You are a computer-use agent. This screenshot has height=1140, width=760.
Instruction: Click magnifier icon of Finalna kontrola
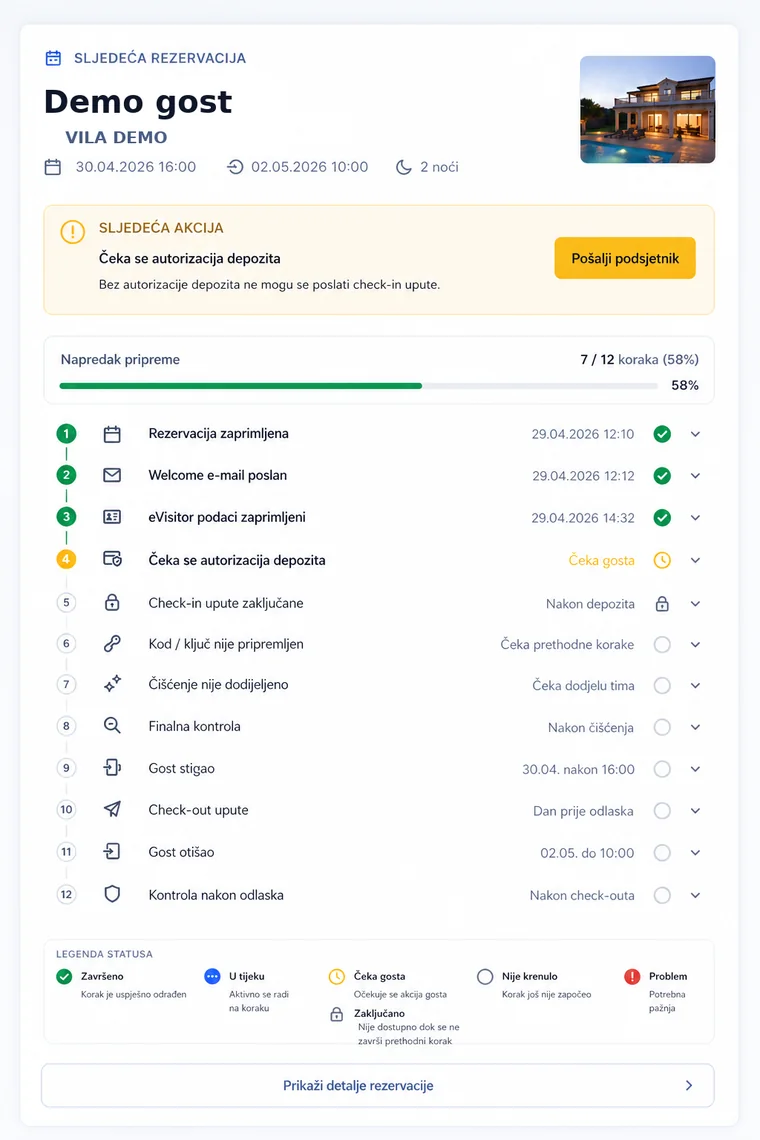pos(112,726)
